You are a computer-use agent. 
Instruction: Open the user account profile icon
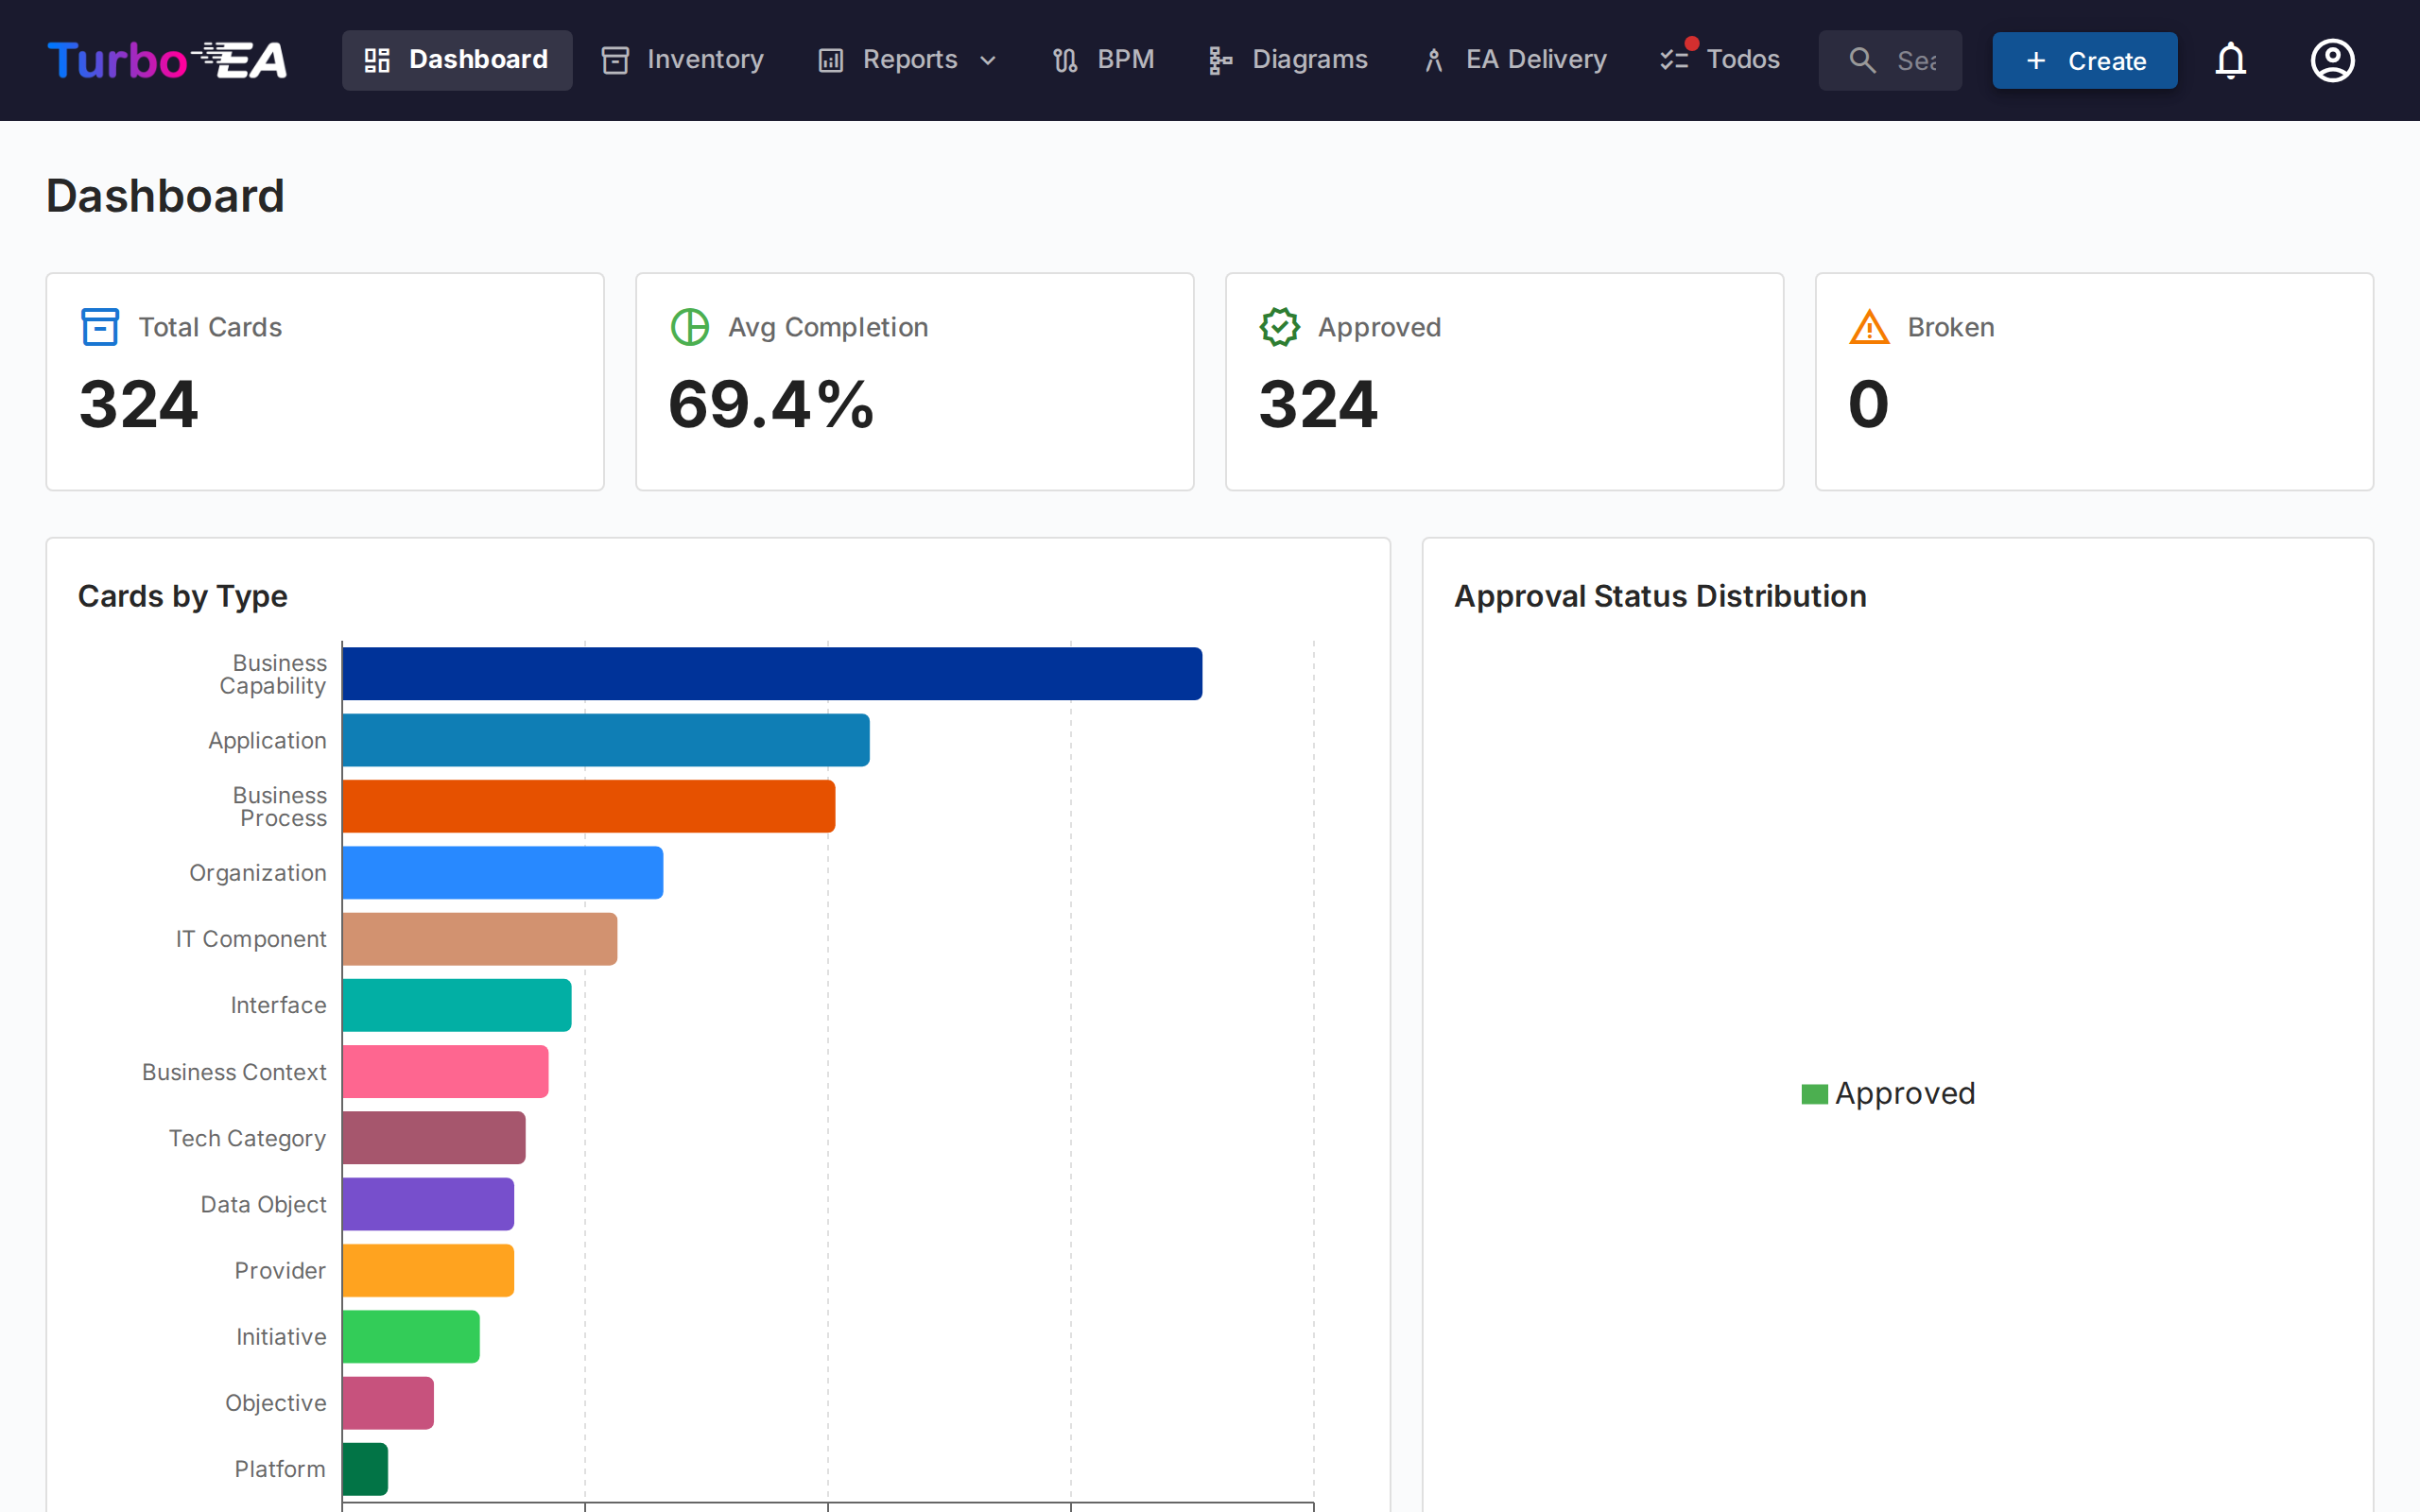coord(2332,60)
